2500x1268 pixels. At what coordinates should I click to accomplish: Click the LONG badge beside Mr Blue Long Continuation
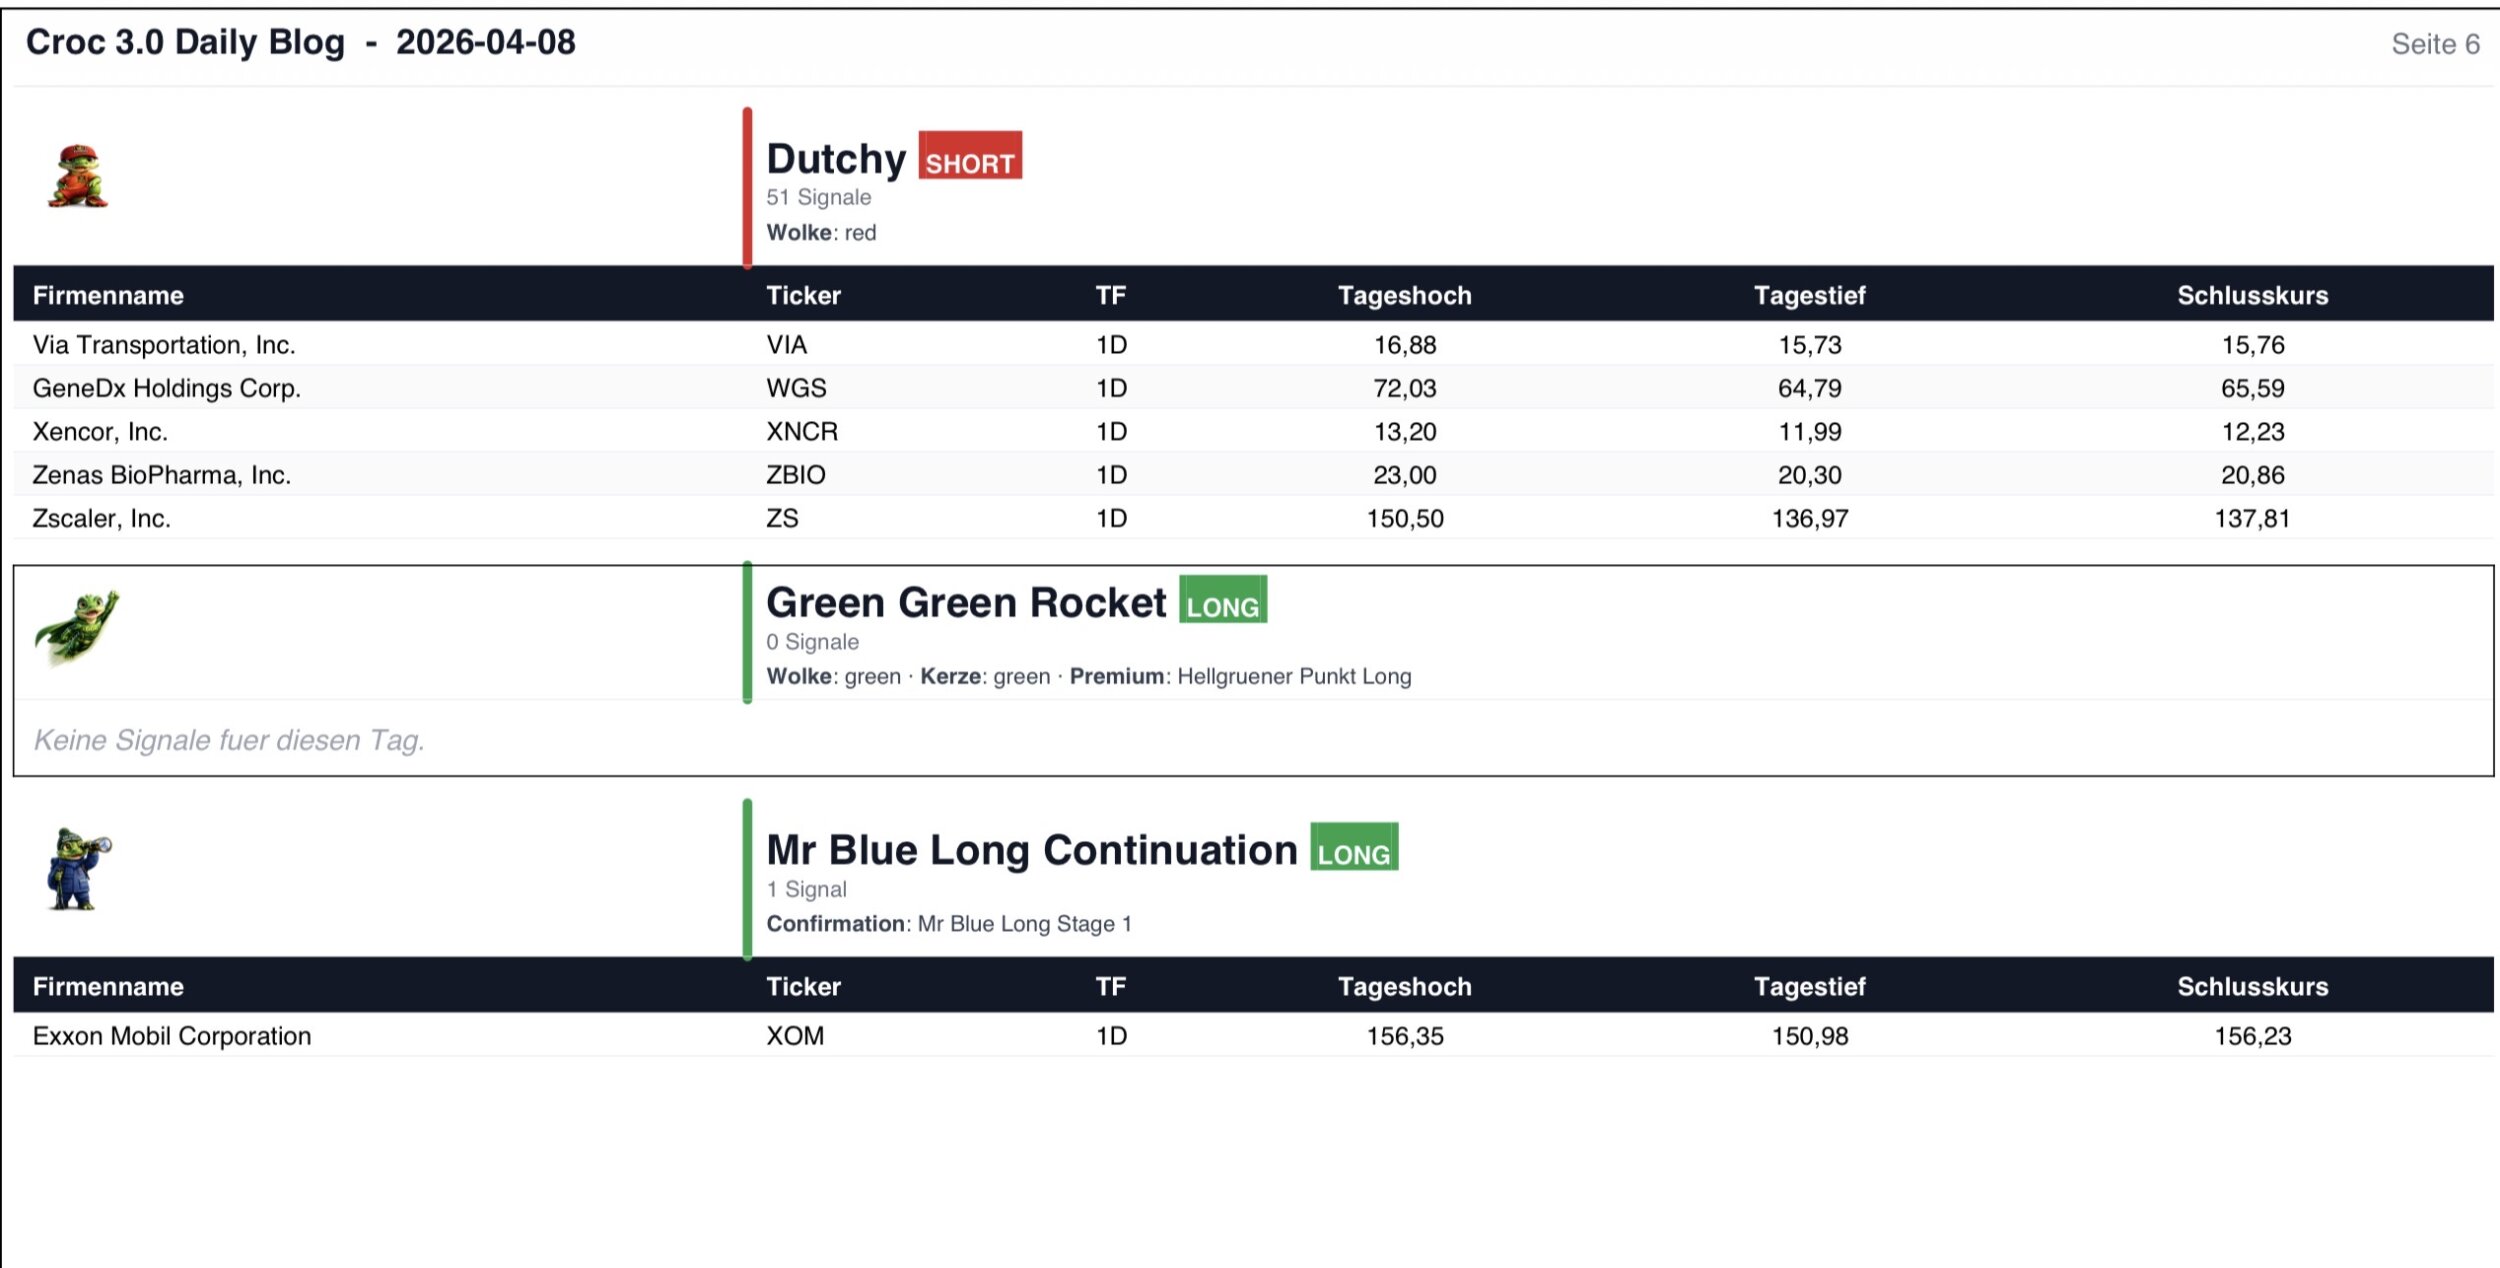click(1353, 847)
